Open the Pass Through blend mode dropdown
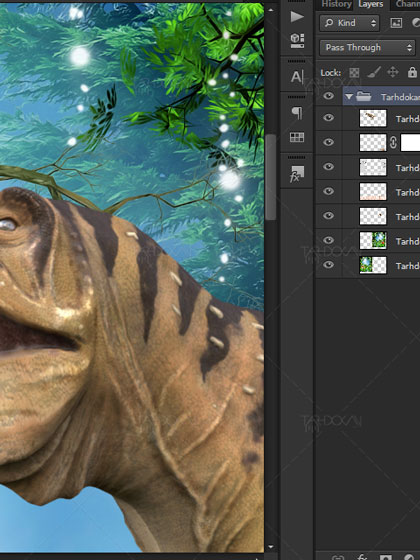 tap(368, 48)
